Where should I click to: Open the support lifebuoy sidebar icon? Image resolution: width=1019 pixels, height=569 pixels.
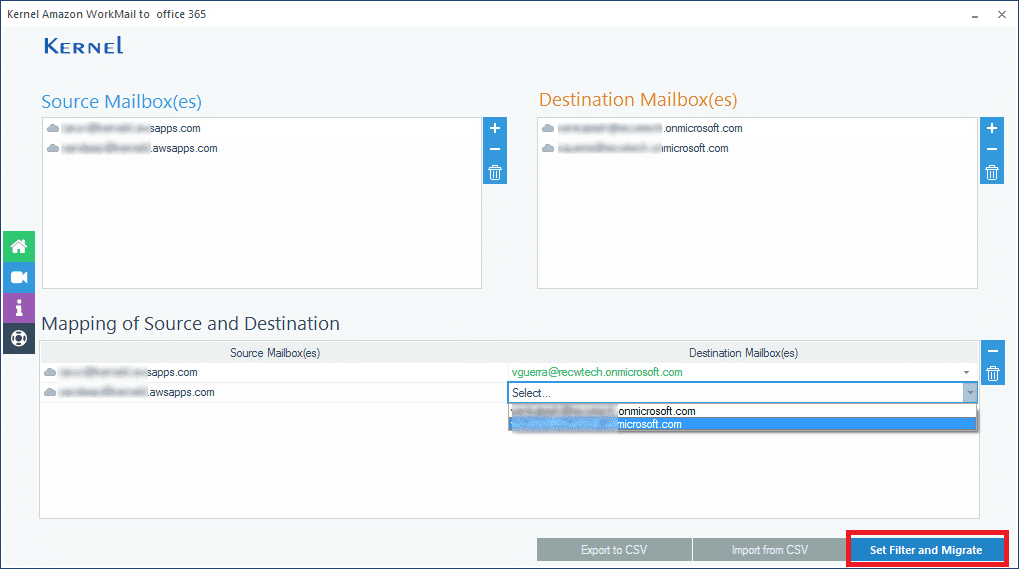click(19, 338)
